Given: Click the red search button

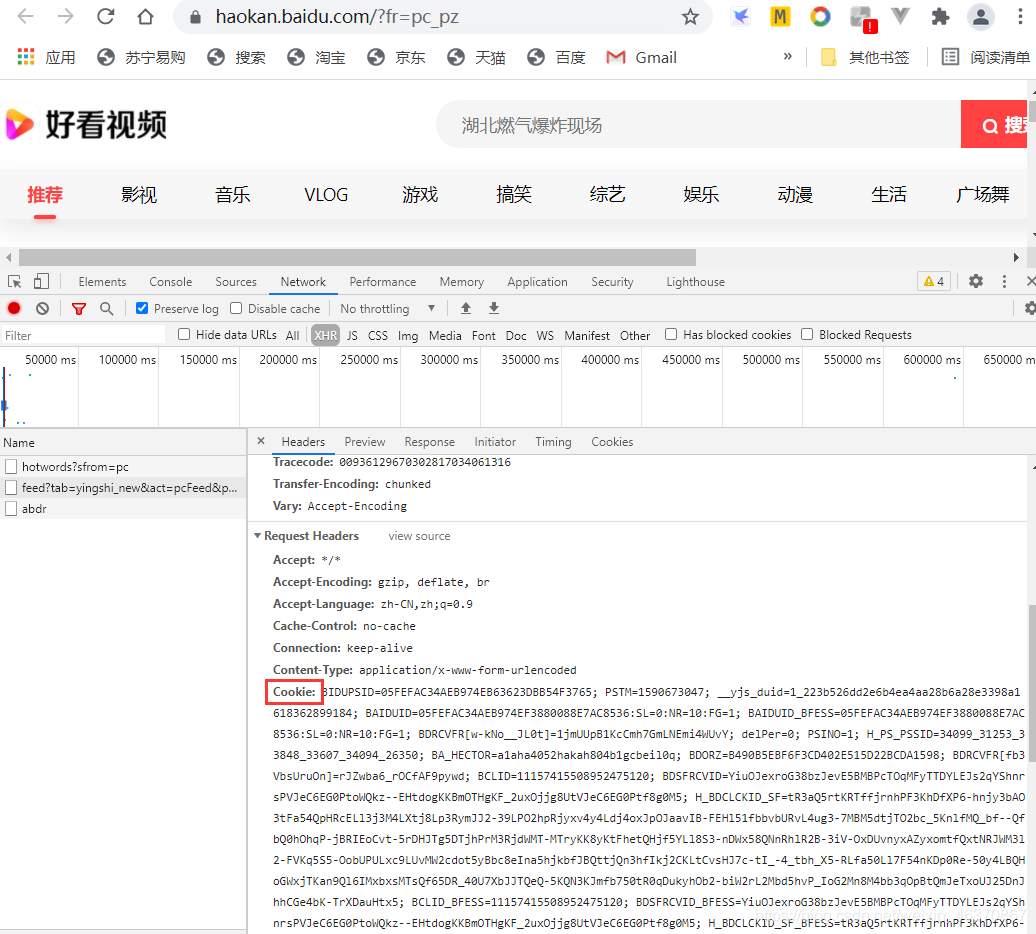Looking at the screenshot, I should tap(994, 125).
